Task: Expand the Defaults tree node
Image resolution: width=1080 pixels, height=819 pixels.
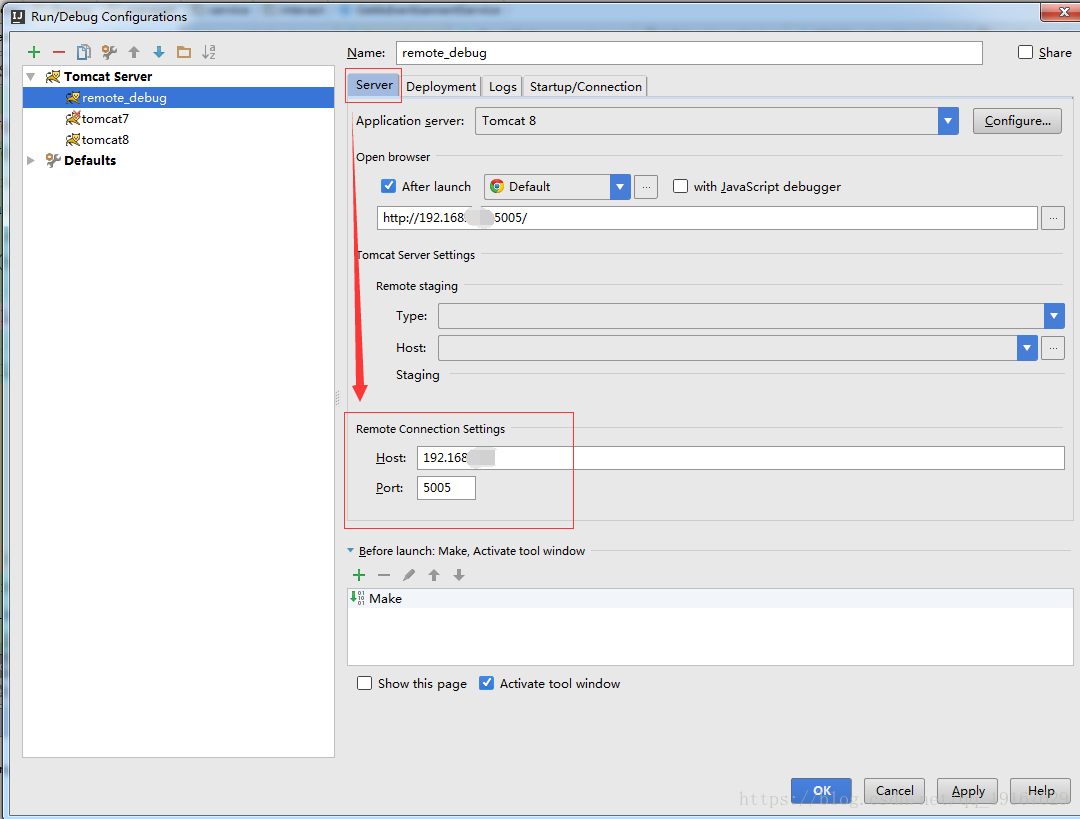Action: [30, 160]
